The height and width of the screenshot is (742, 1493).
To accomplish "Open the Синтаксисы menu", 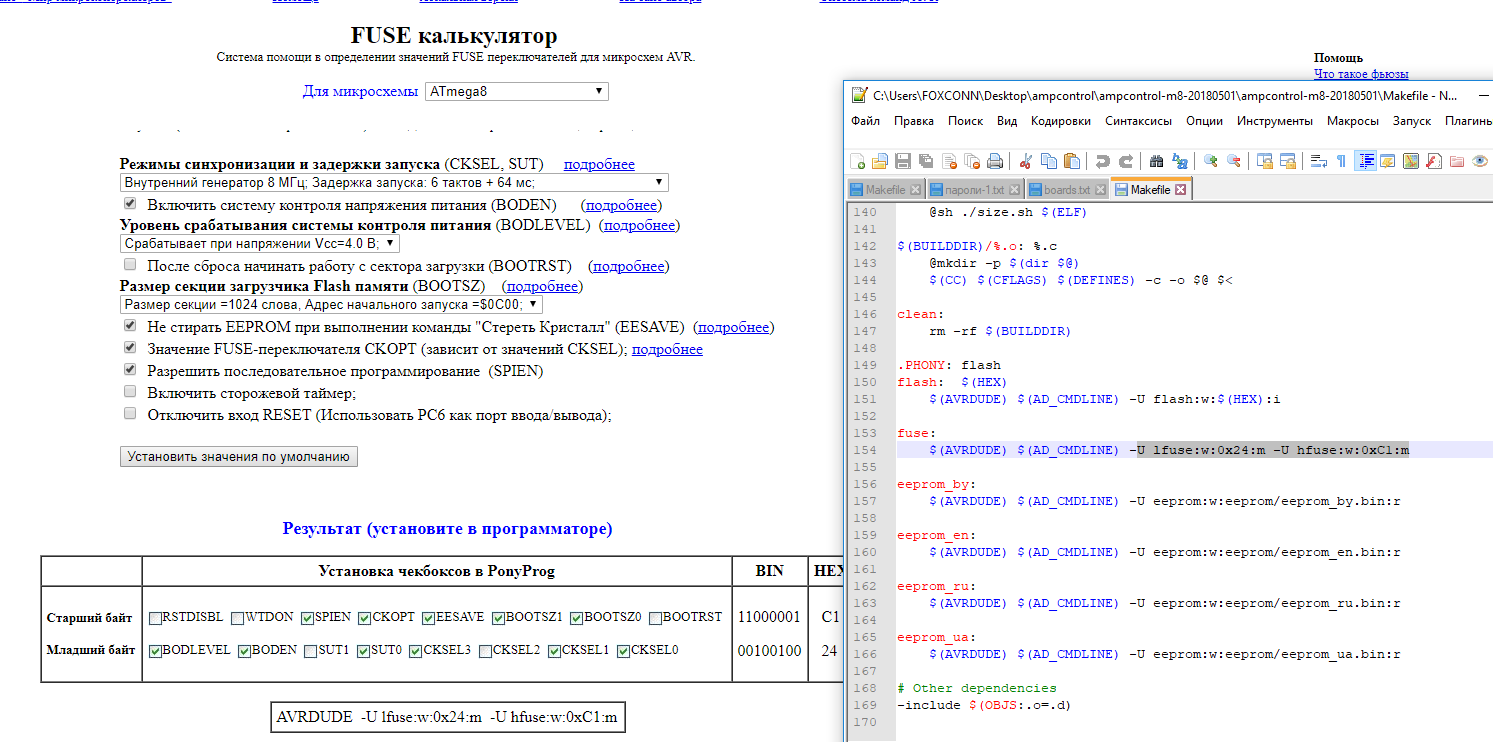I will tap(1138, 121).
